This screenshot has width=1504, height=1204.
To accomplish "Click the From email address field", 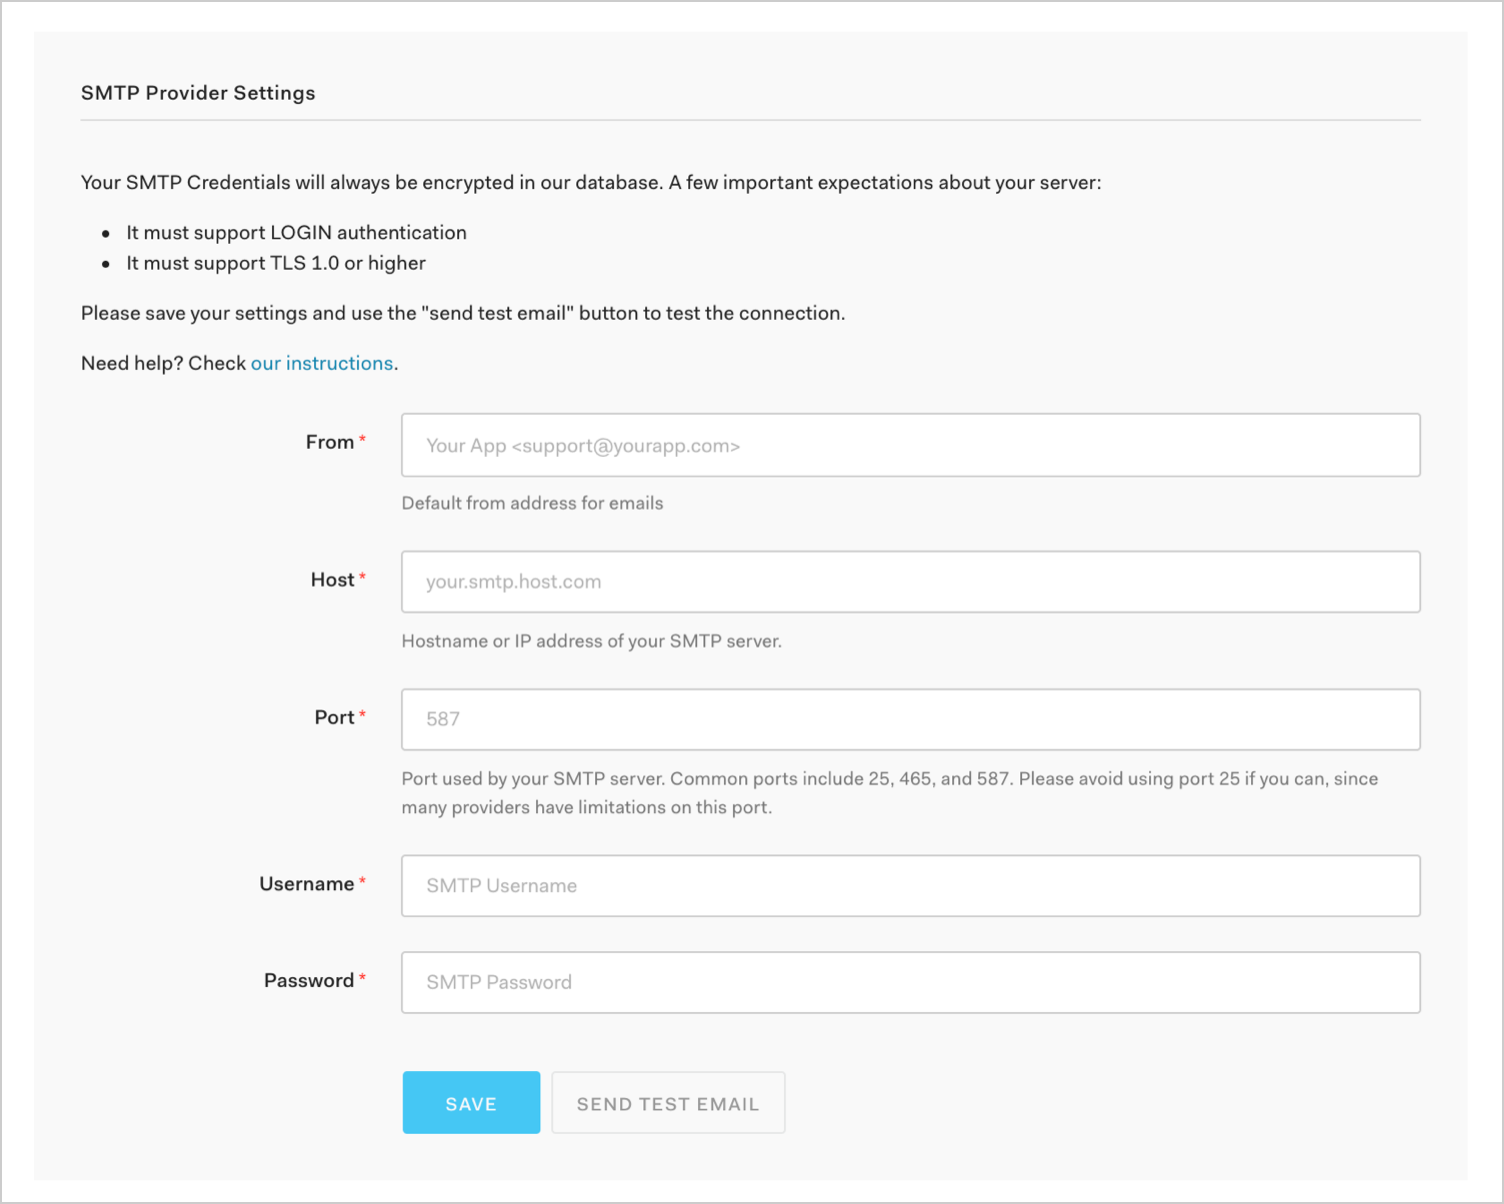I will tap(910, 445).
